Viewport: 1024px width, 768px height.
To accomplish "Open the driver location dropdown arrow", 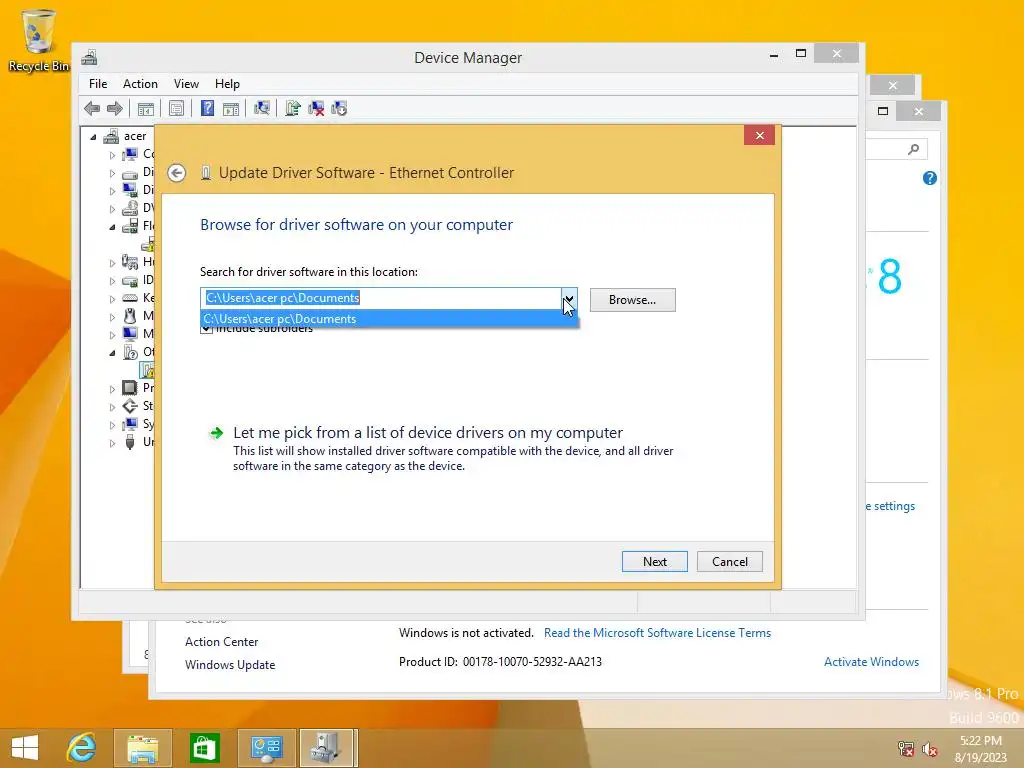I will coord(569,298).
